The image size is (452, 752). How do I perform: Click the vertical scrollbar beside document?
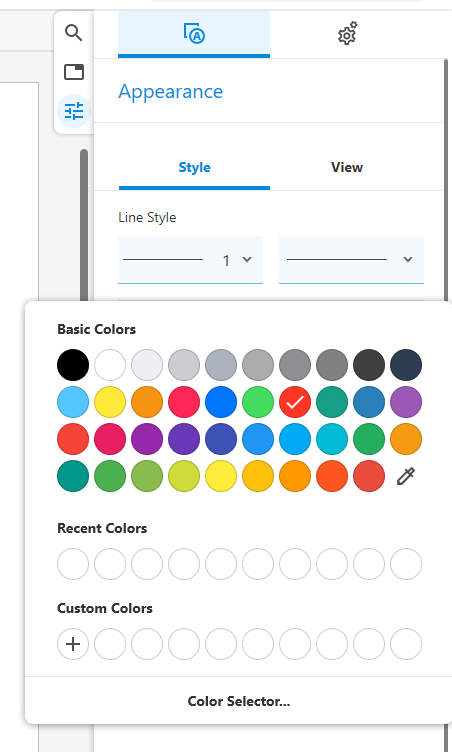84,225
